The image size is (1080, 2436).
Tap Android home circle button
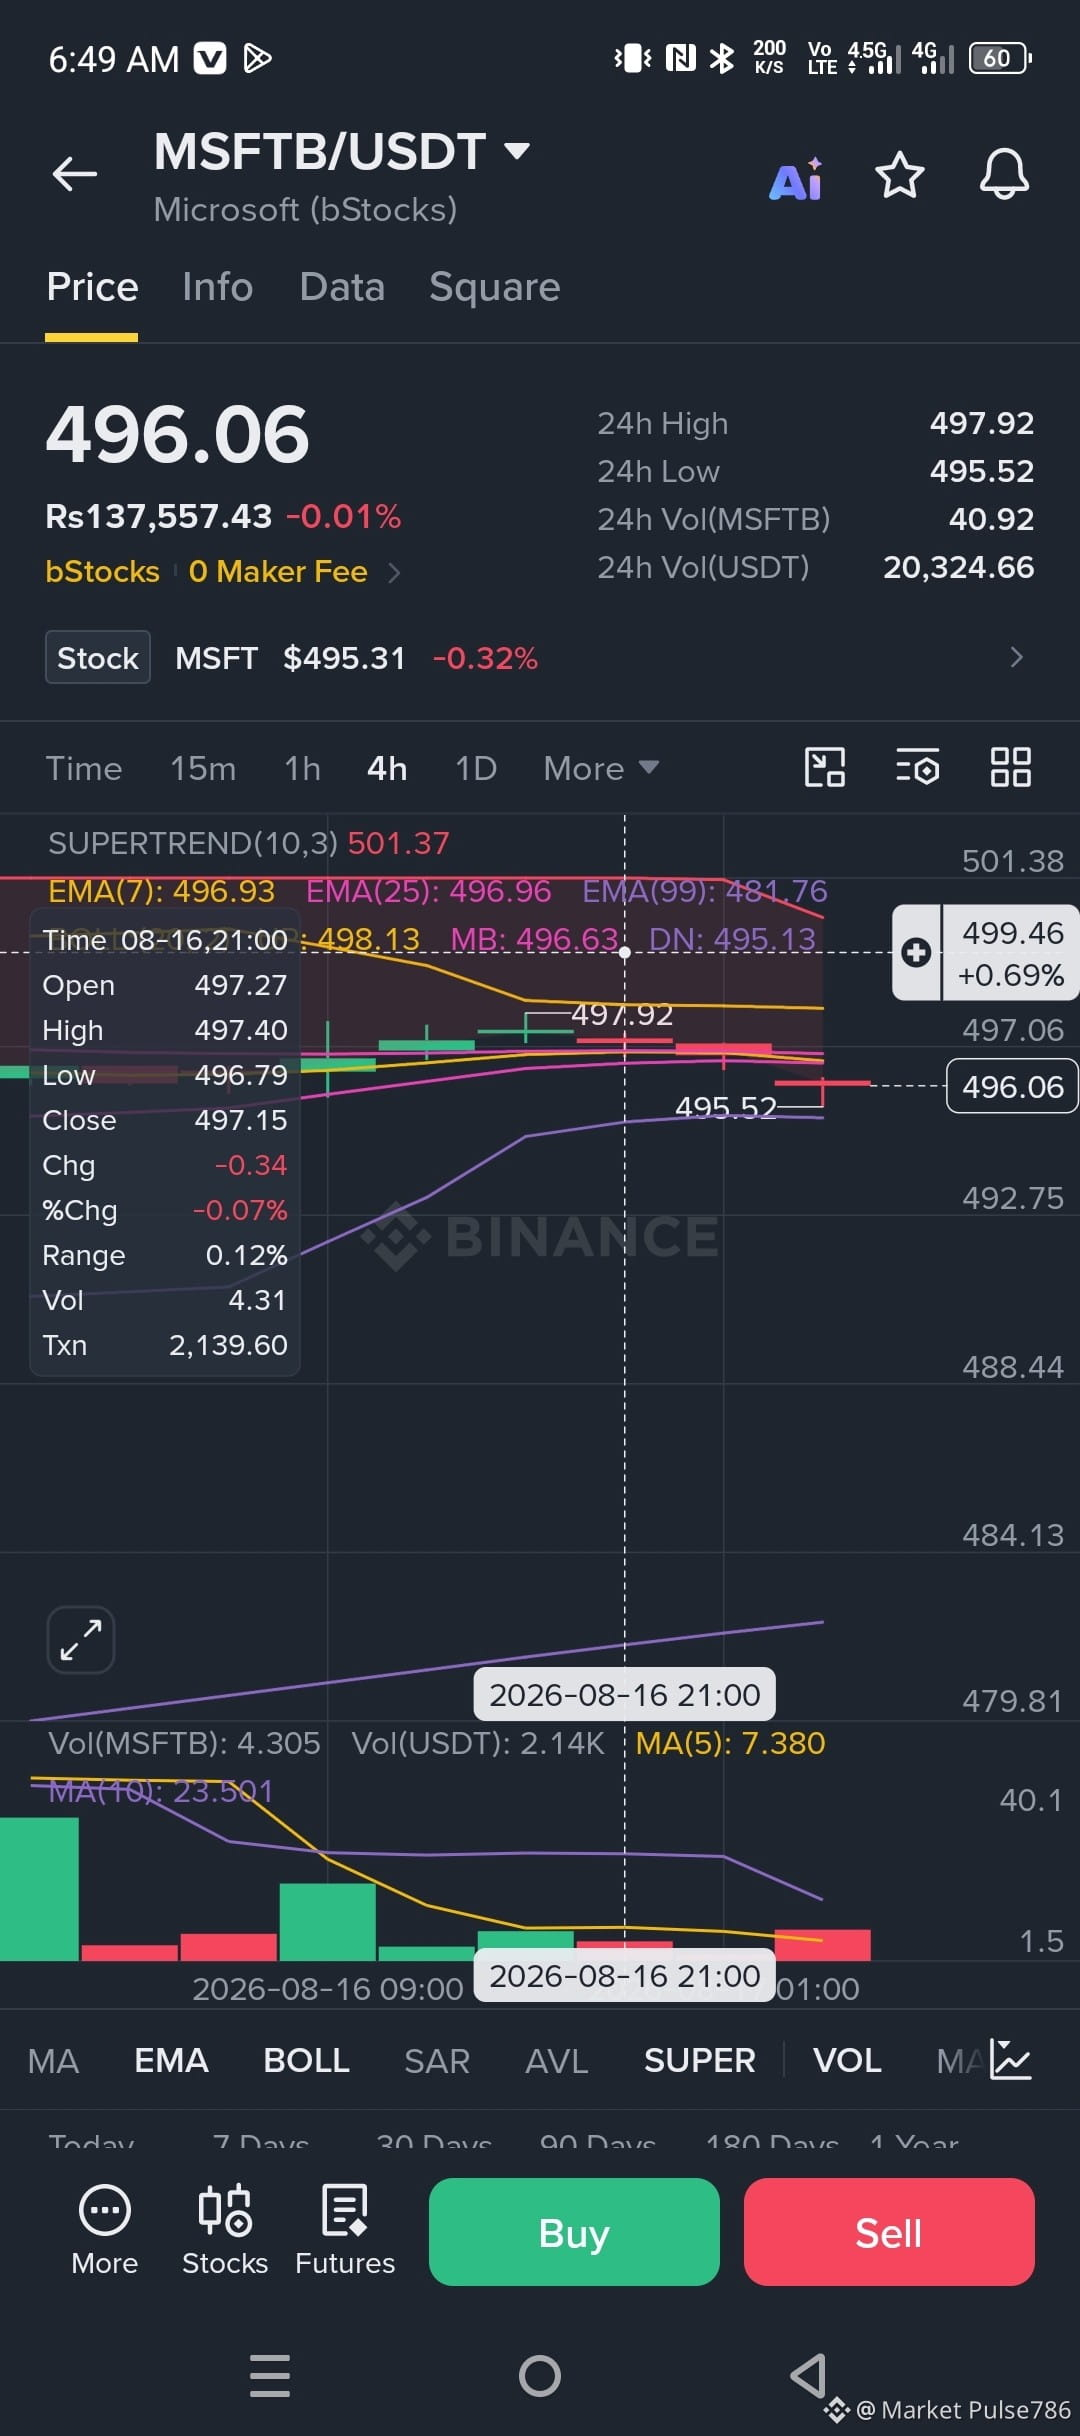coord(540,2376)
